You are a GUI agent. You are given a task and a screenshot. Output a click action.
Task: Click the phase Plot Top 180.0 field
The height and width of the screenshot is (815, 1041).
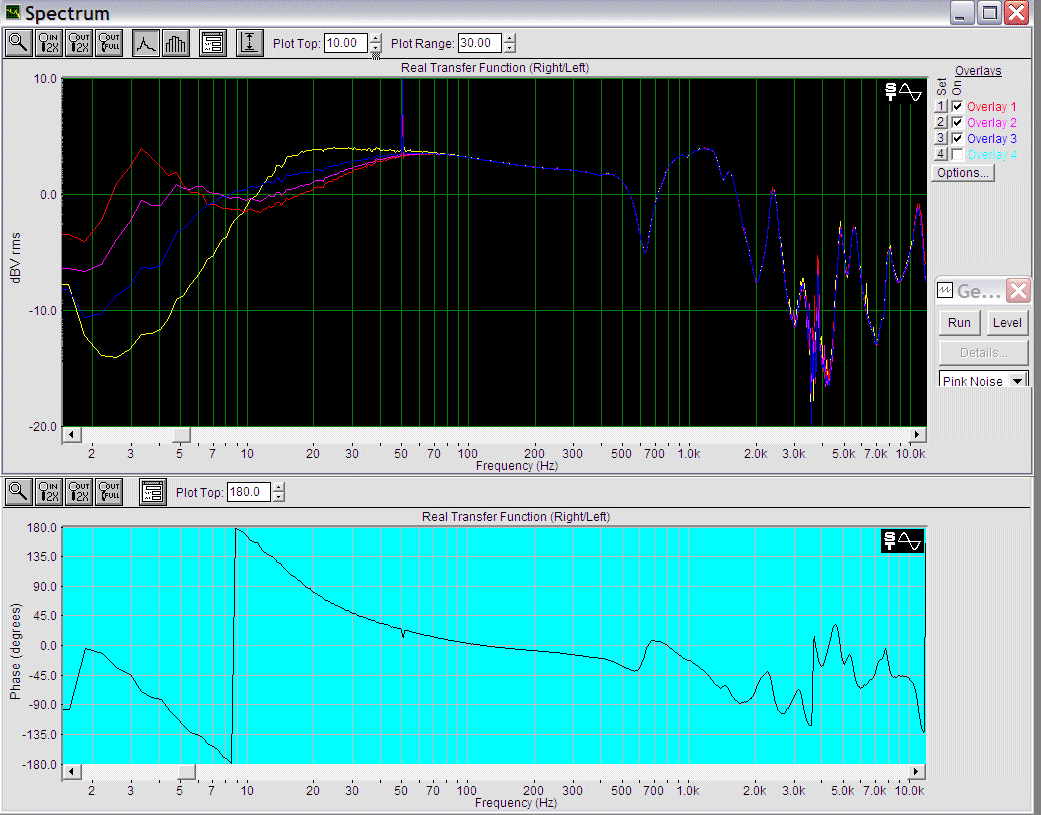coord(249,492)
